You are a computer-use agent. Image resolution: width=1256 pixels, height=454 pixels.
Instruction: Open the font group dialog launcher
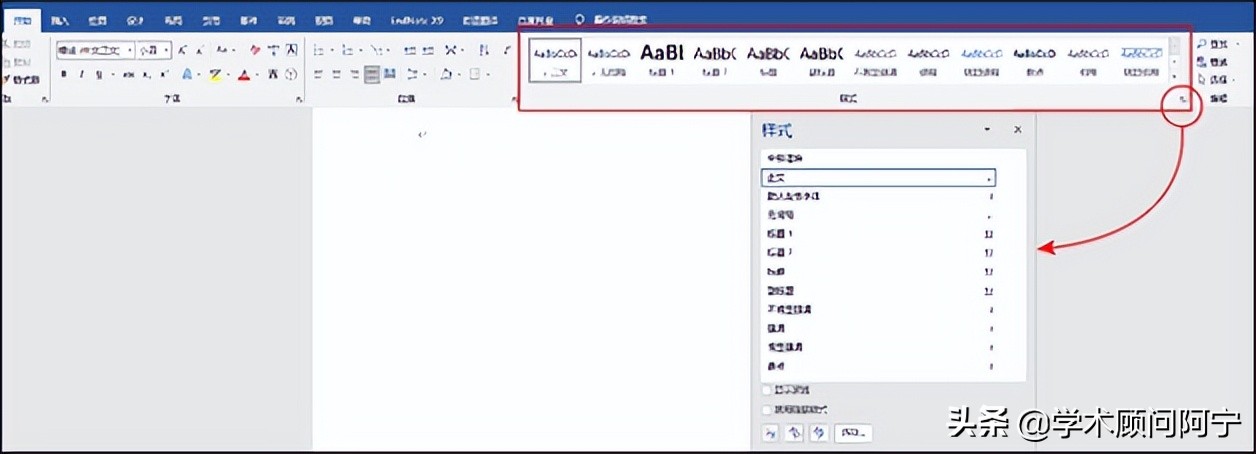pos(297,100)
